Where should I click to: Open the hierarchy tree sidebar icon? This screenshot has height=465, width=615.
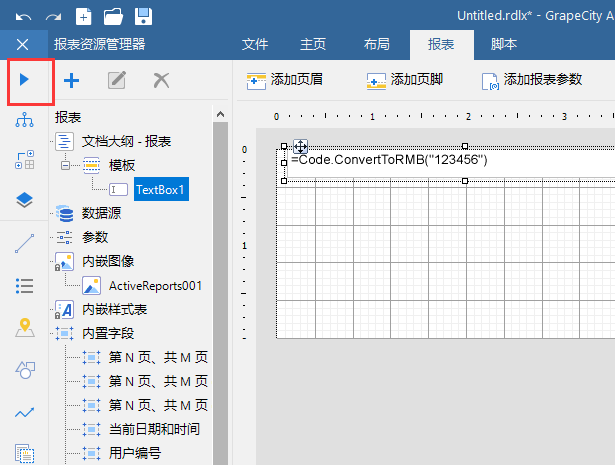(24, 120)
